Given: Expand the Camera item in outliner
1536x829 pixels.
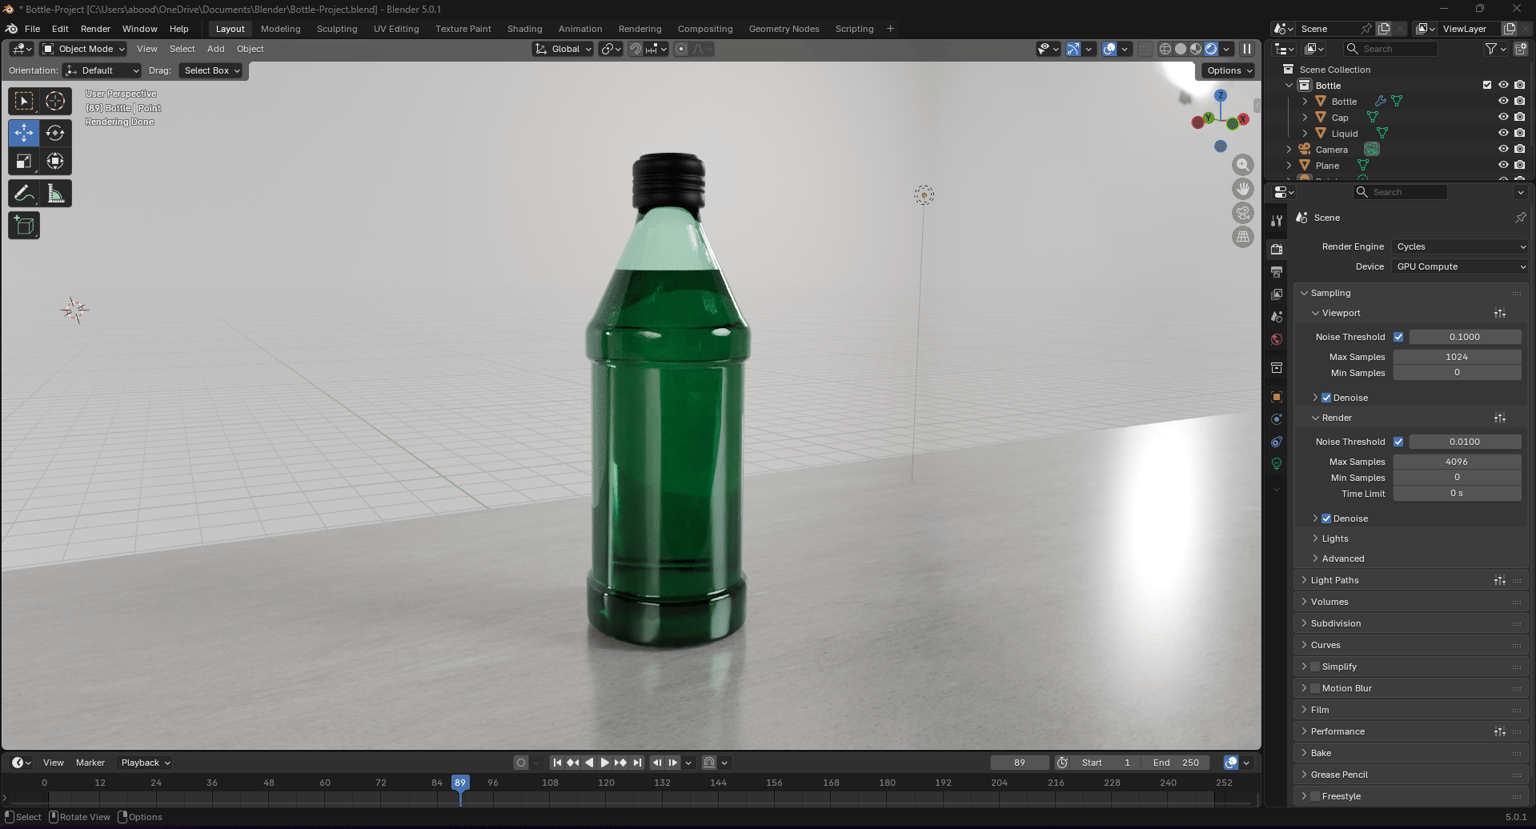Looking at the screenshot, I should tap(1289, 150).
